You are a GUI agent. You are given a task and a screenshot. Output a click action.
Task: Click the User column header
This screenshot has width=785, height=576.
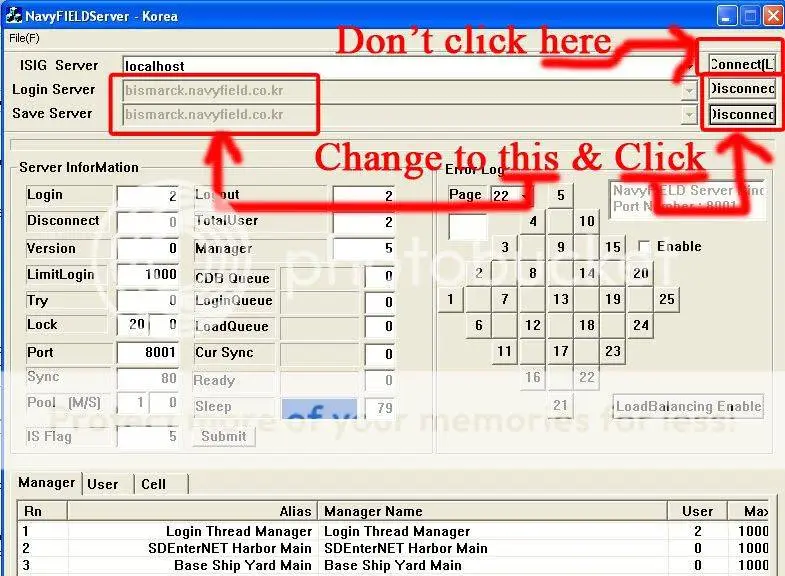(697, 511)
